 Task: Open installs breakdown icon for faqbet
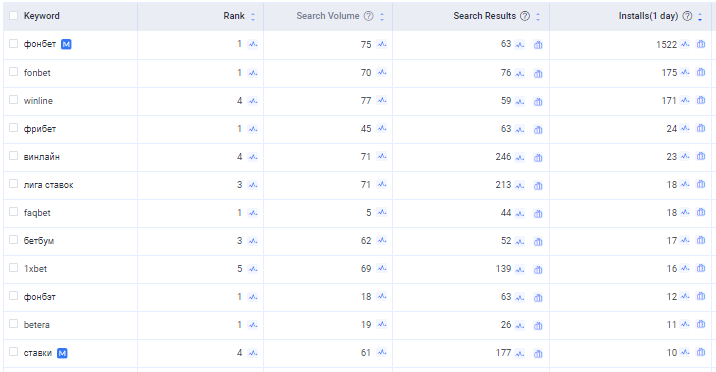coord(701,213)
